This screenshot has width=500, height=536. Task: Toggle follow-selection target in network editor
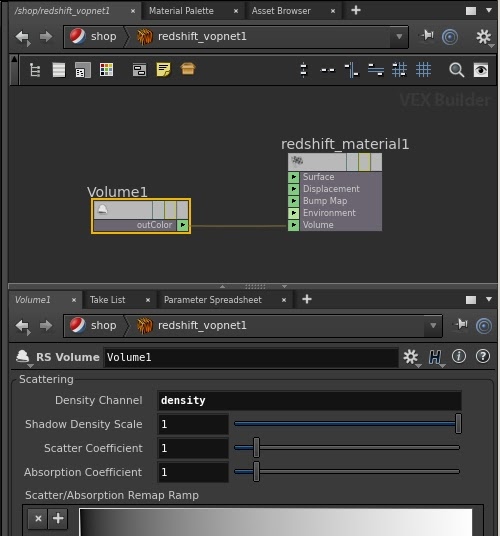450,37
